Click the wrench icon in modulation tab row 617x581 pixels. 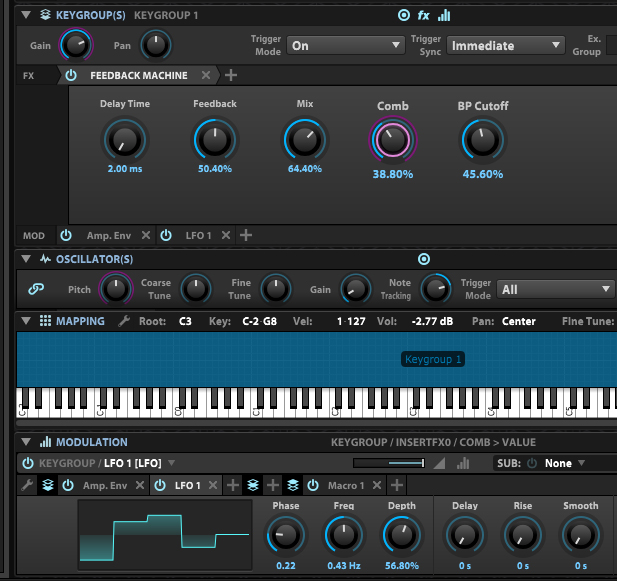click(27, 485)
